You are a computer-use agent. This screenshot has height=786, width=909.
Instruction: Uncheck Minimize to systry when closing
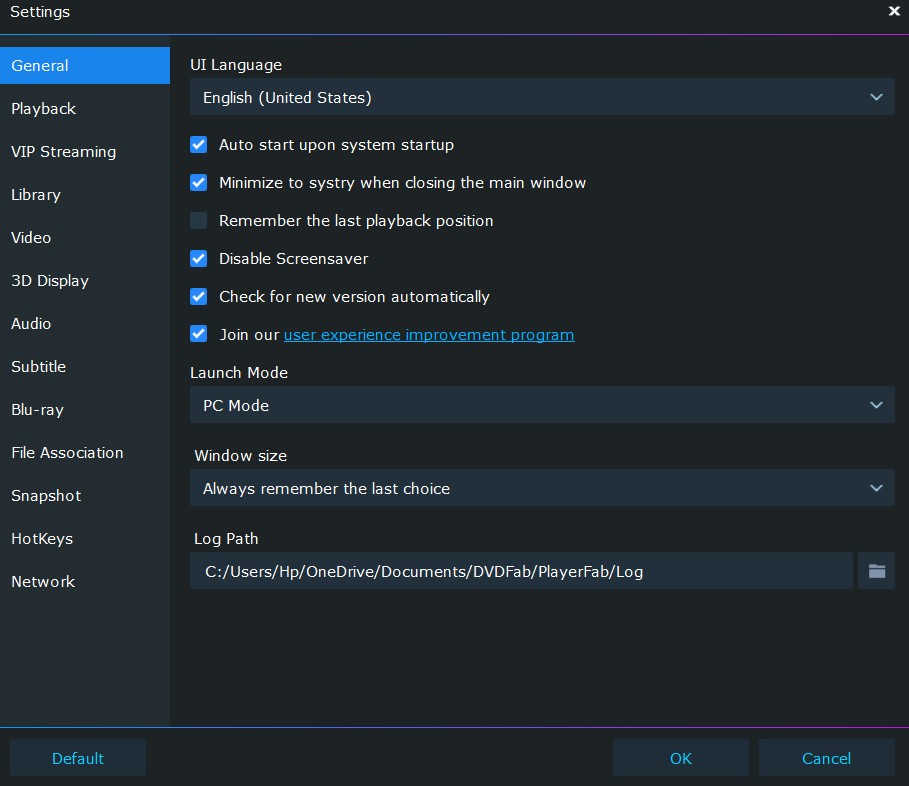click(198, 183)
